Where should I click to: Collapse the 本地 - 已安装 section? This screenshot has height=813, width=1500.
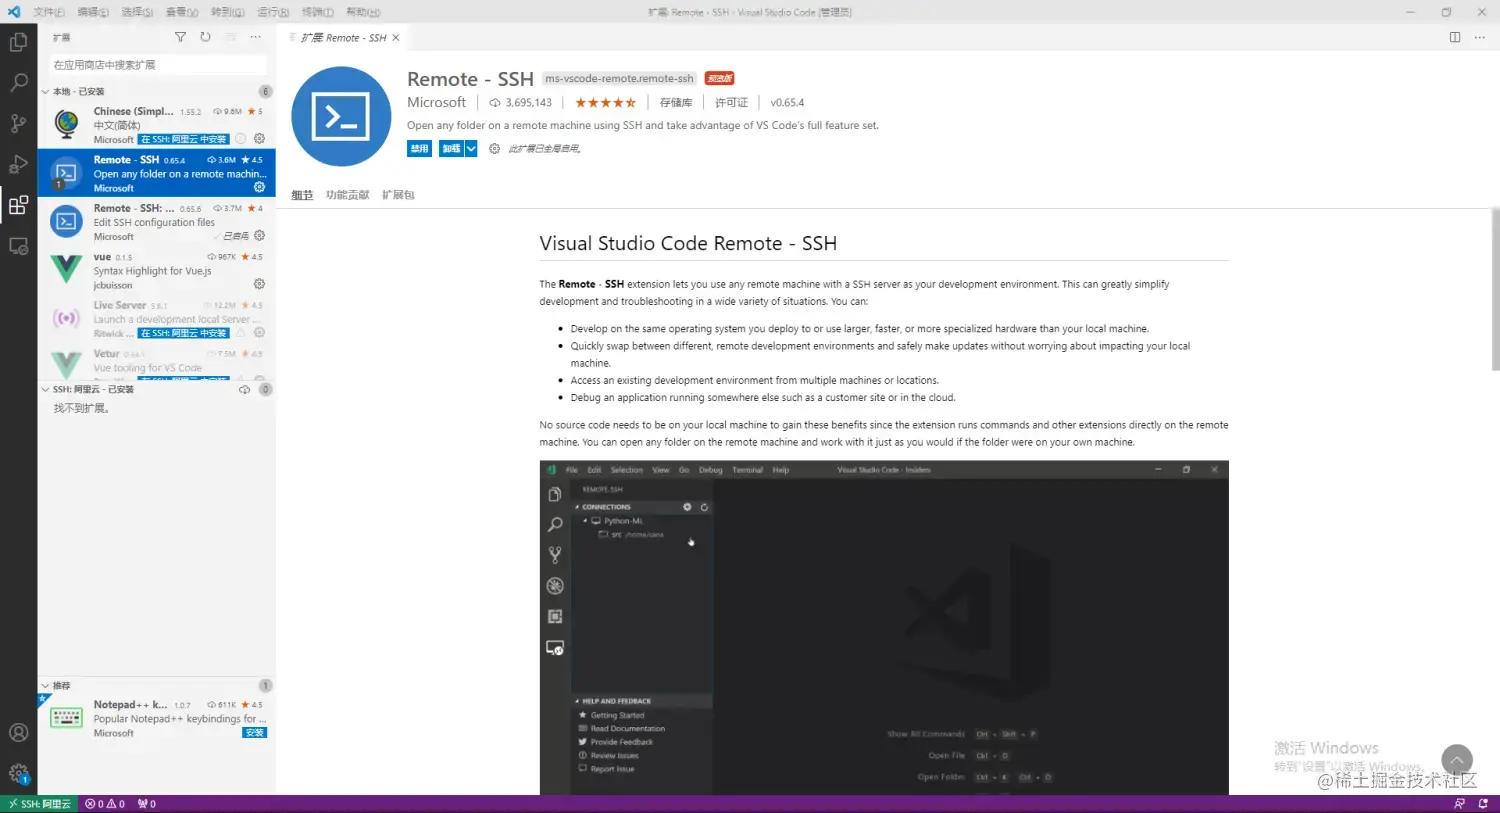[x=45, y=90]
